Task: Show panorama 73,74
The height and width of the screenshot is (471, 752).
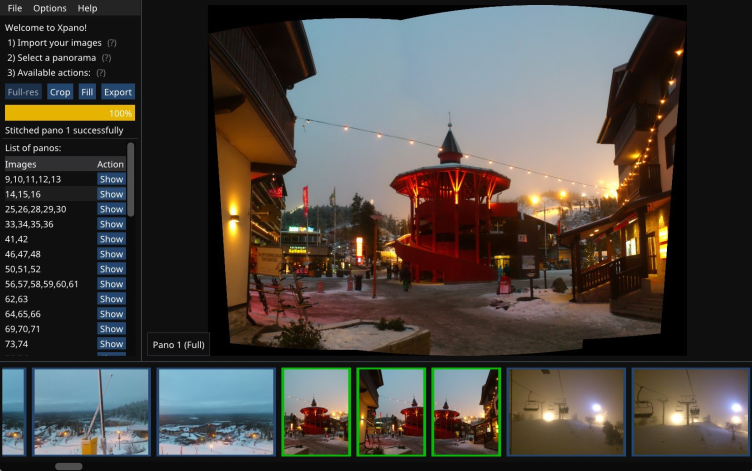Action: [x=111, y=344]
